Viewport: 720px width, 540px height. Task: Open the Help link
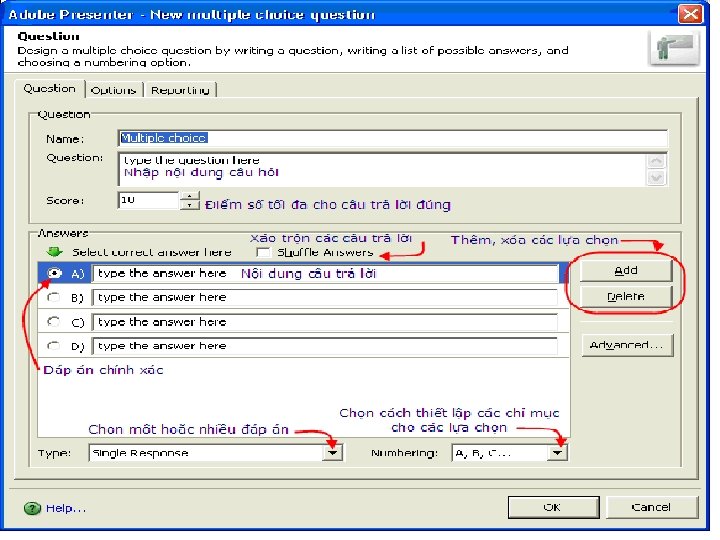click(66, 508)
